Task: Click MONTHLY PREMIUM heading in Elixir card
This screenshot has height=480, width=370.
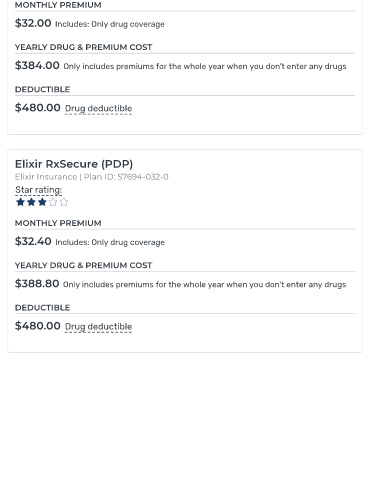Action: tap(58, 223)
